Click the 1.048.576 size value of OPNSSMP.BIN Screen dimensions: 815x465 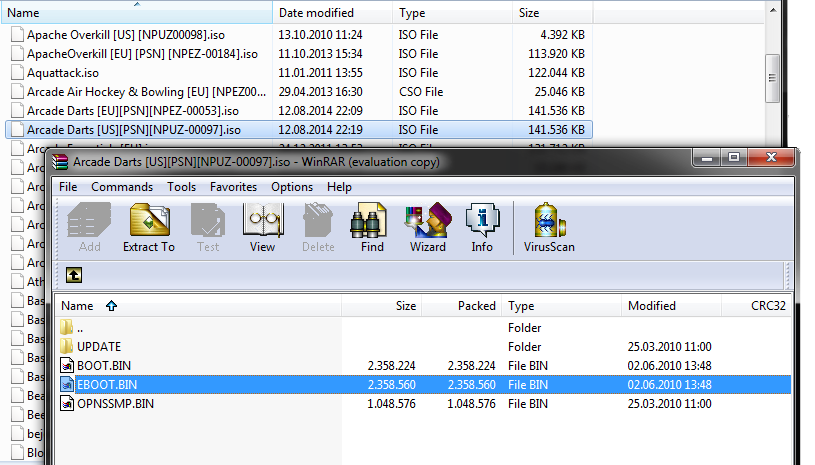click(x=391, y=404)
